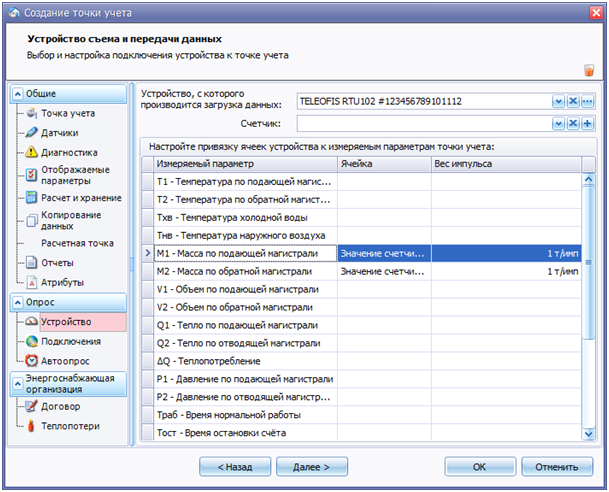Click the Точка учета icon in sidebar
Viewport: 609px width, 492px height.
coord(31,113)
